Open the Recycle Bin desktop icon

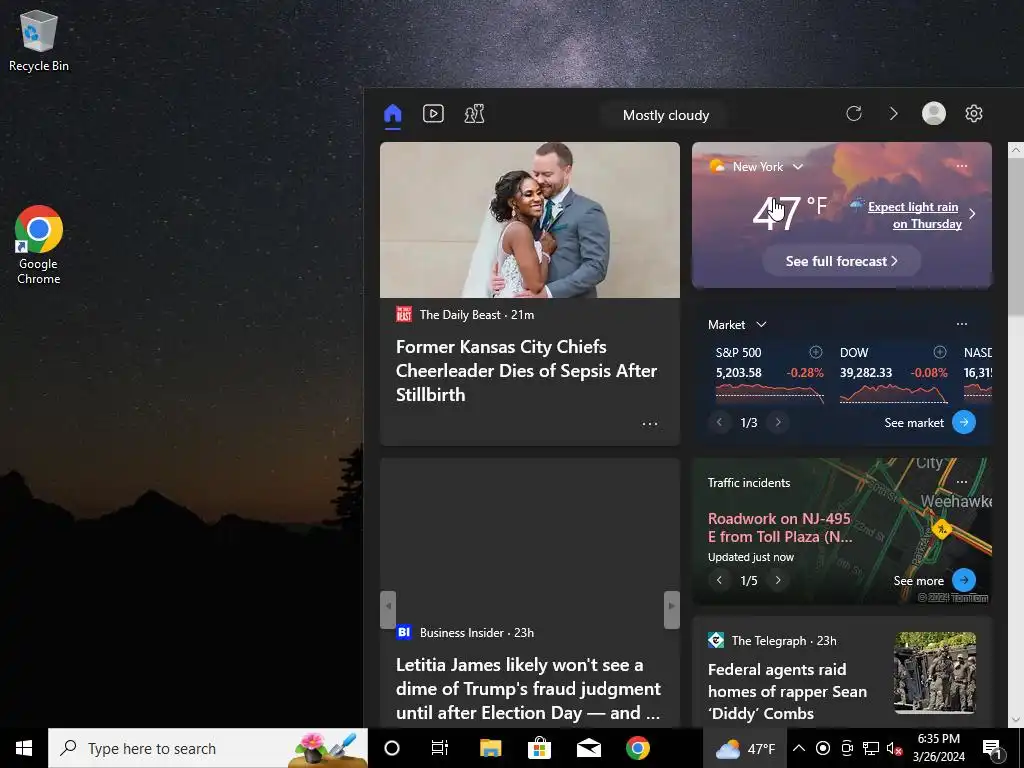39,40
